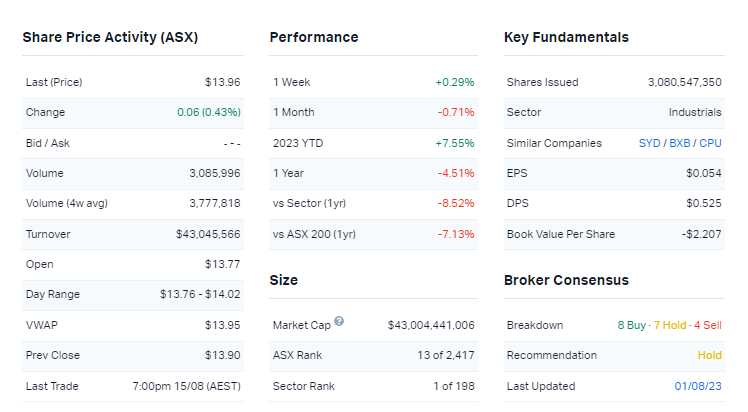
Task: Click the Size section heading
Action: click(283, 280)
